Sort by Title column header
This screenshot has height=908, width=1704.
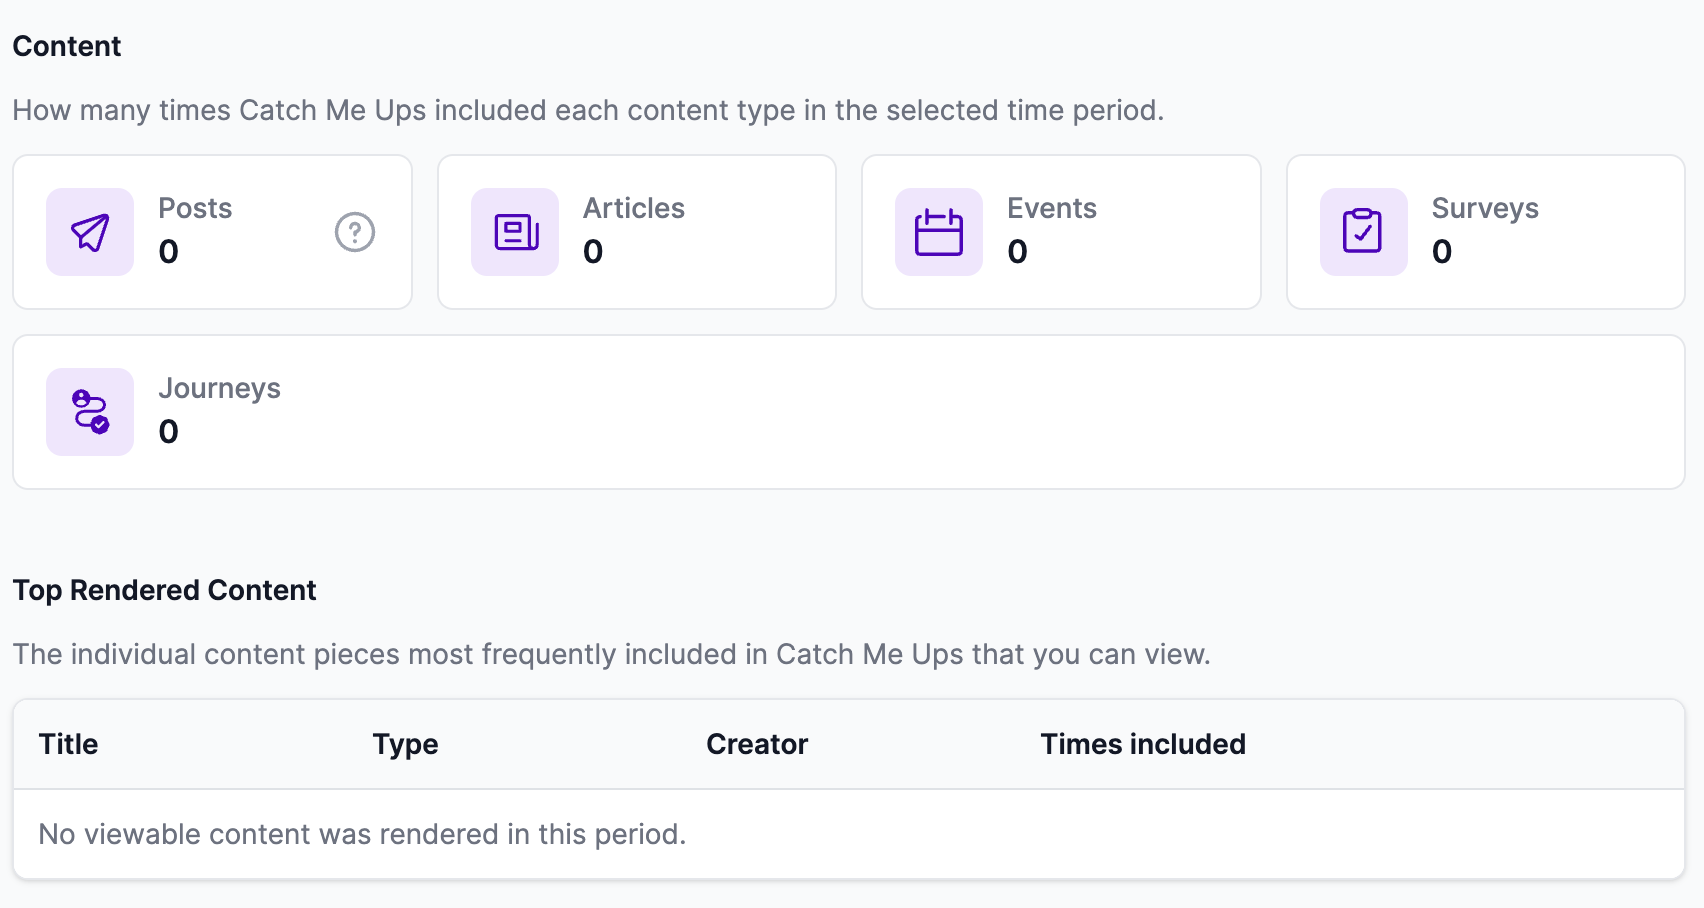68,744
